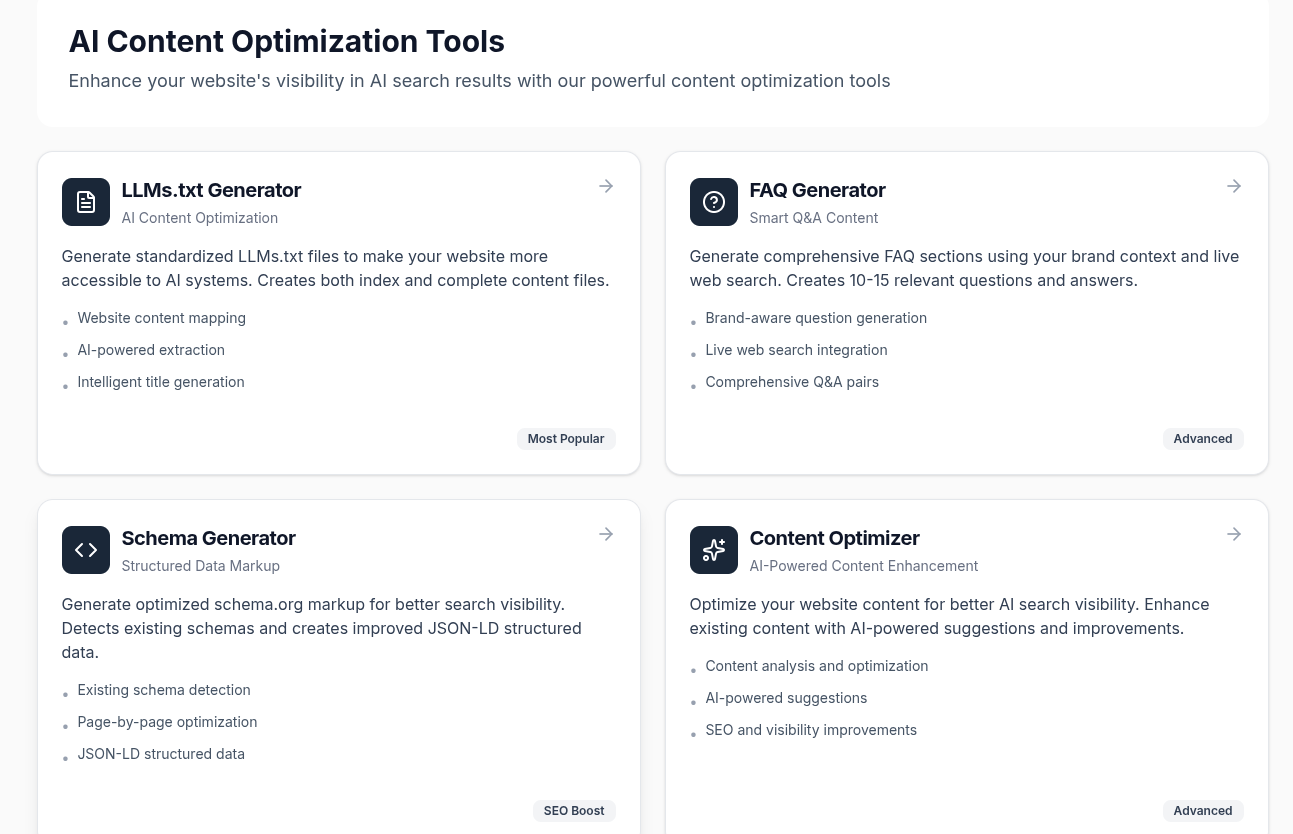Click 'Website content mapping' feature text

[161, 318]
